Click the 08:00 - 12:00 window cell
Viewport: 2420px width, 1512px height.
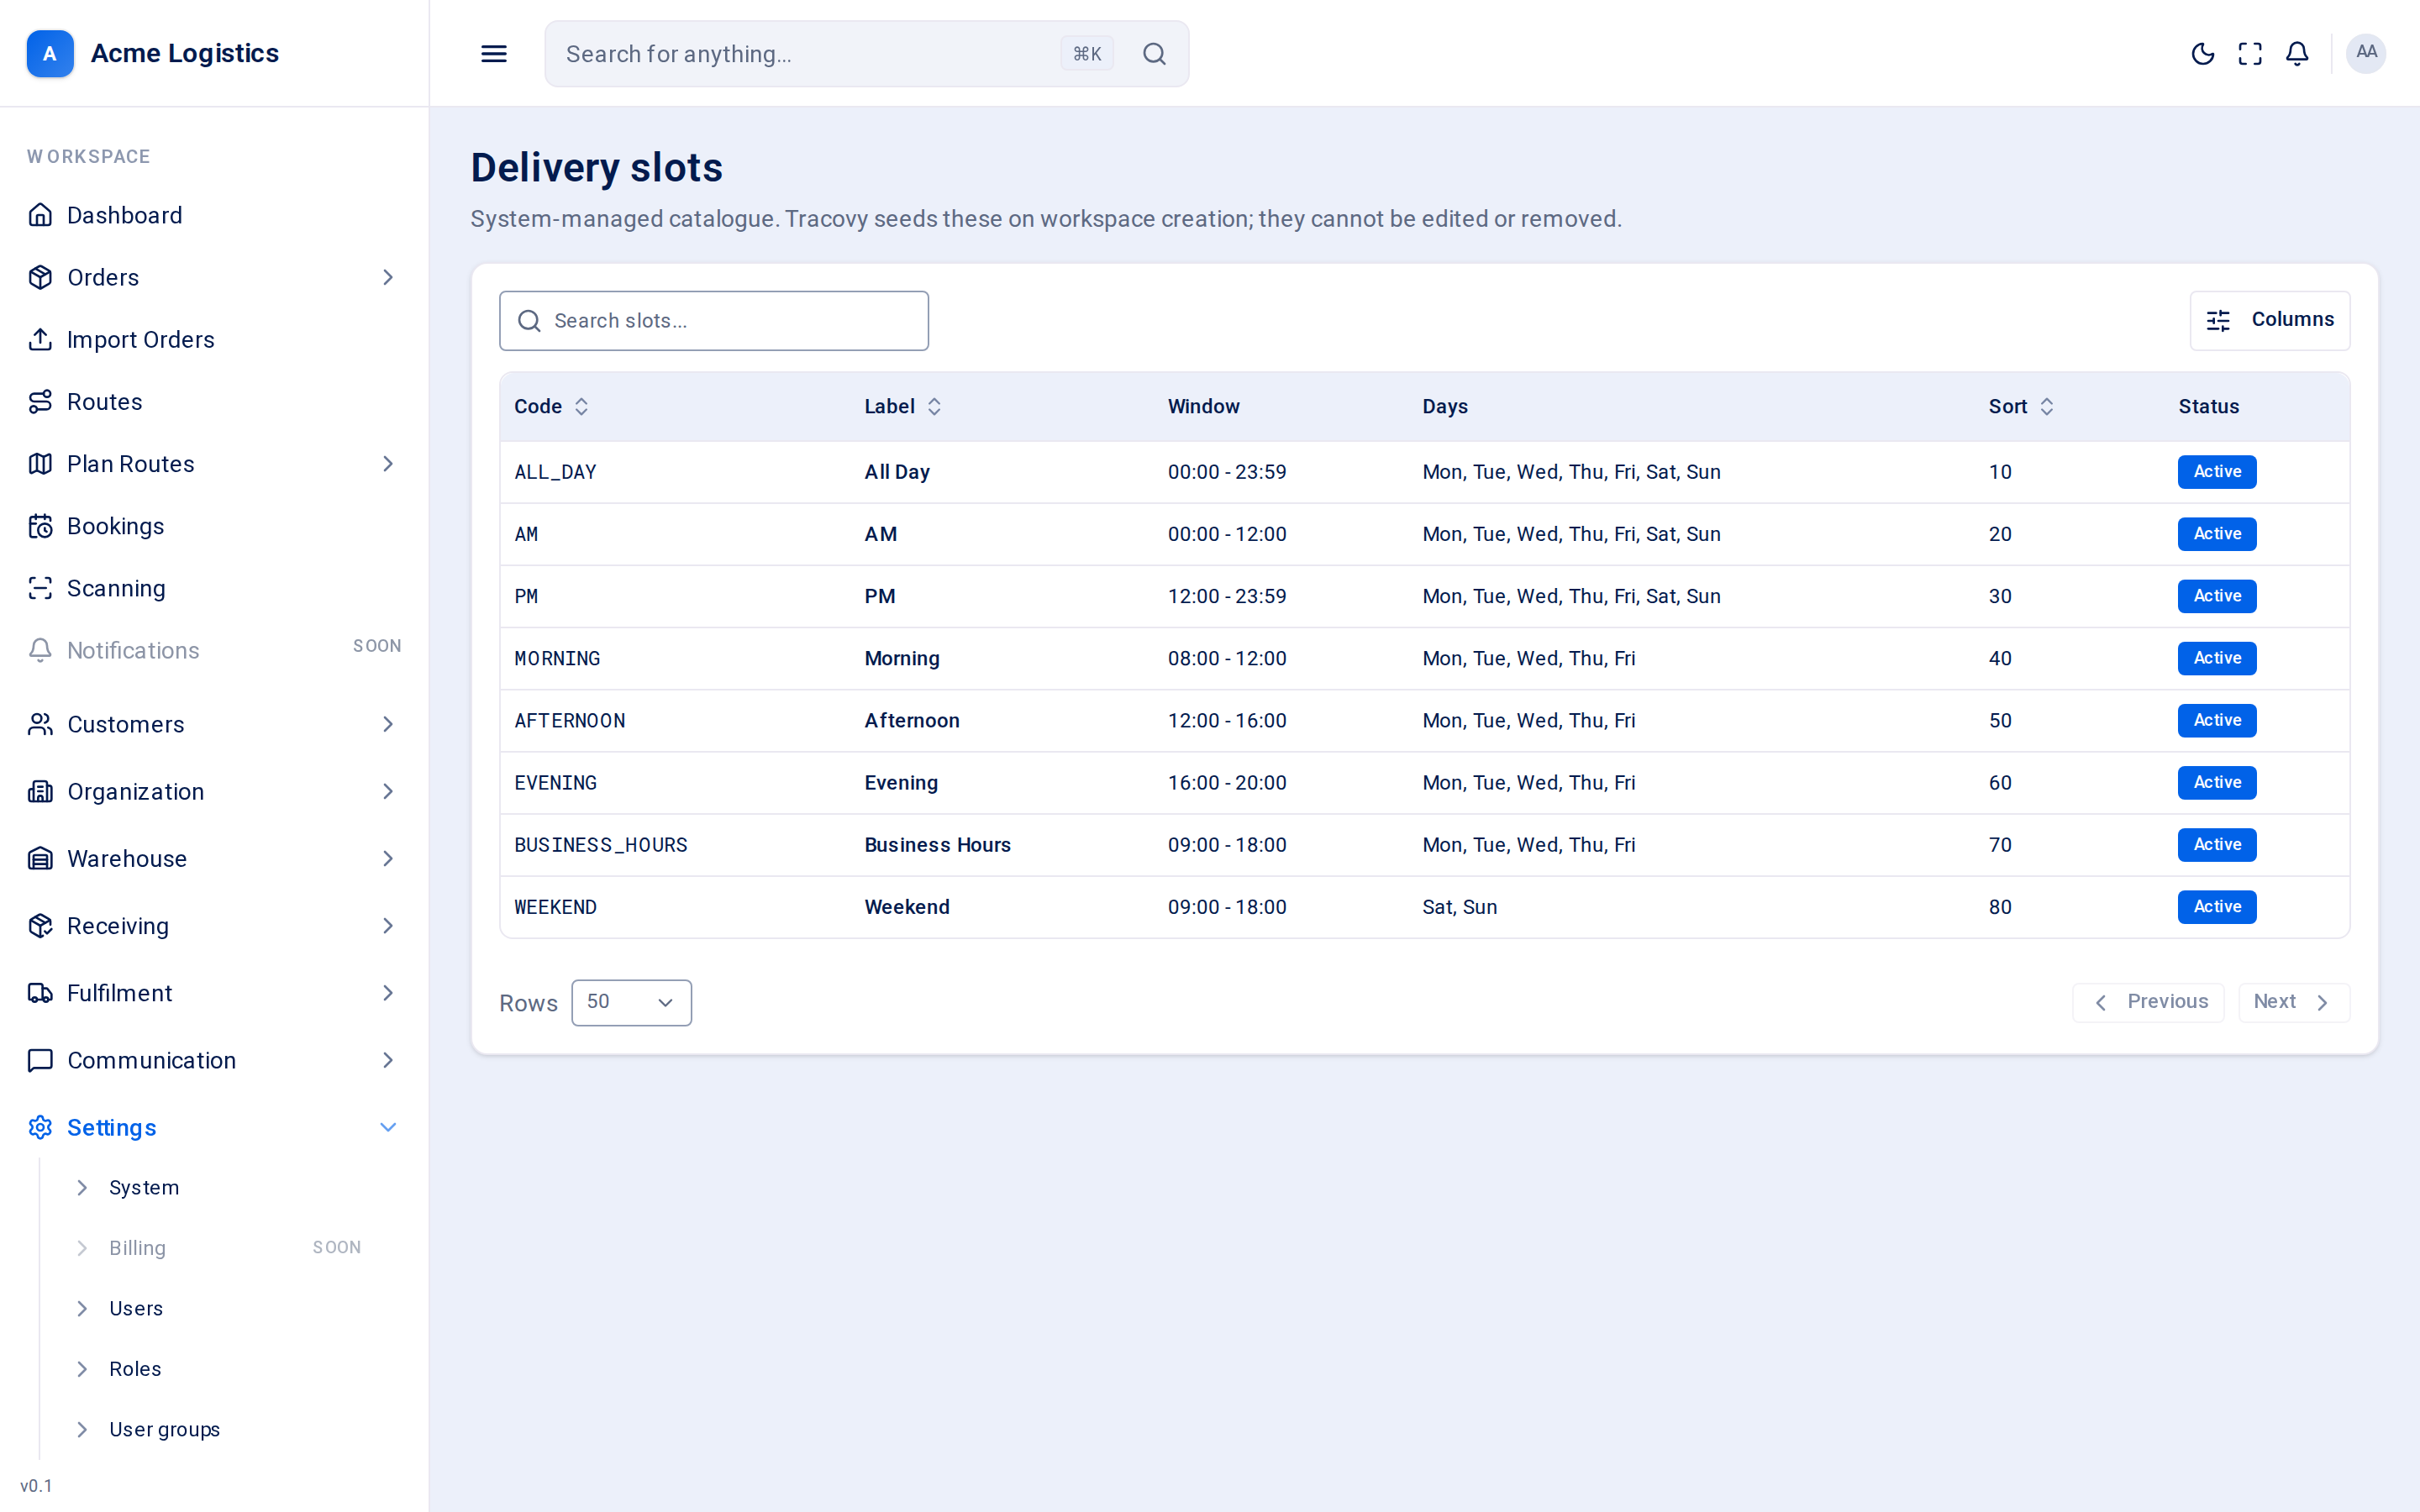tap(1227, 658)
